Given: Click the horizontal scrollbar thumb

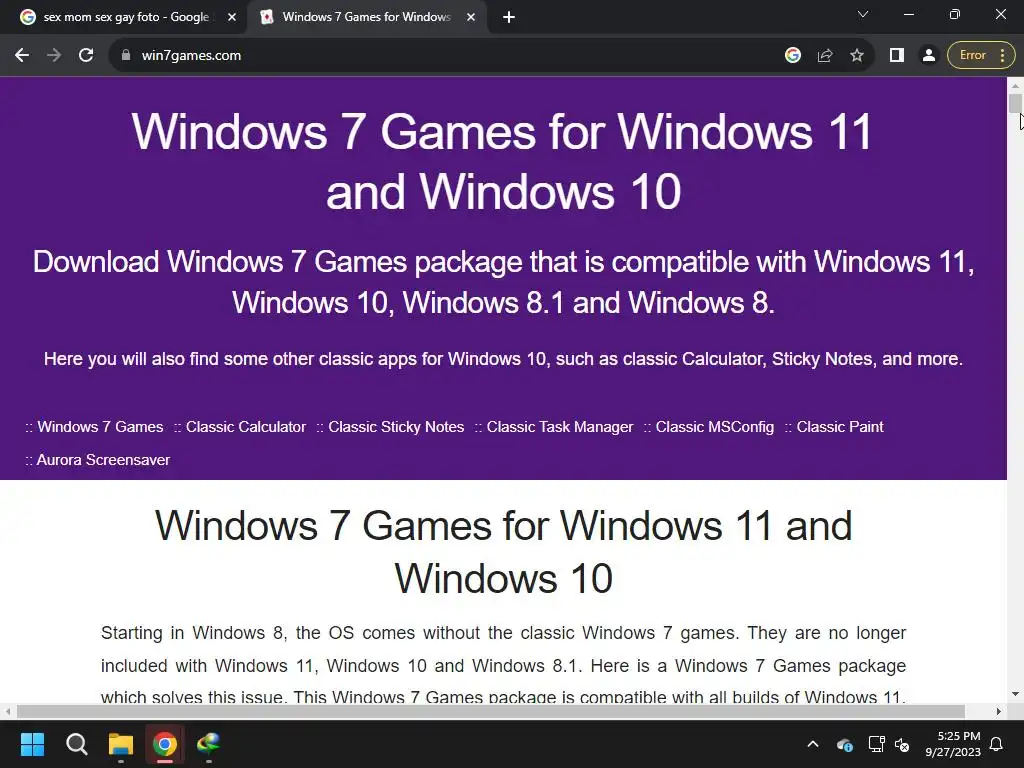Looking at the screenshot, I should [x=490, y=711].
